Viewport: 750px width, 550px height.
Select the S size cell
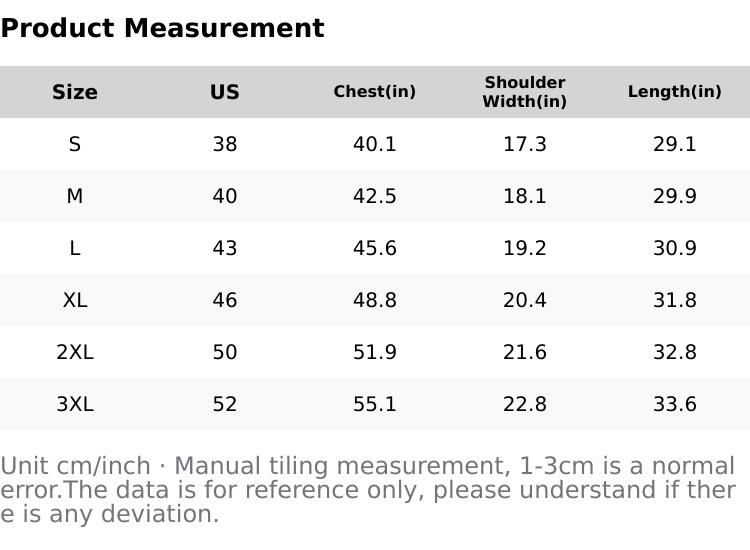(75, 144)
